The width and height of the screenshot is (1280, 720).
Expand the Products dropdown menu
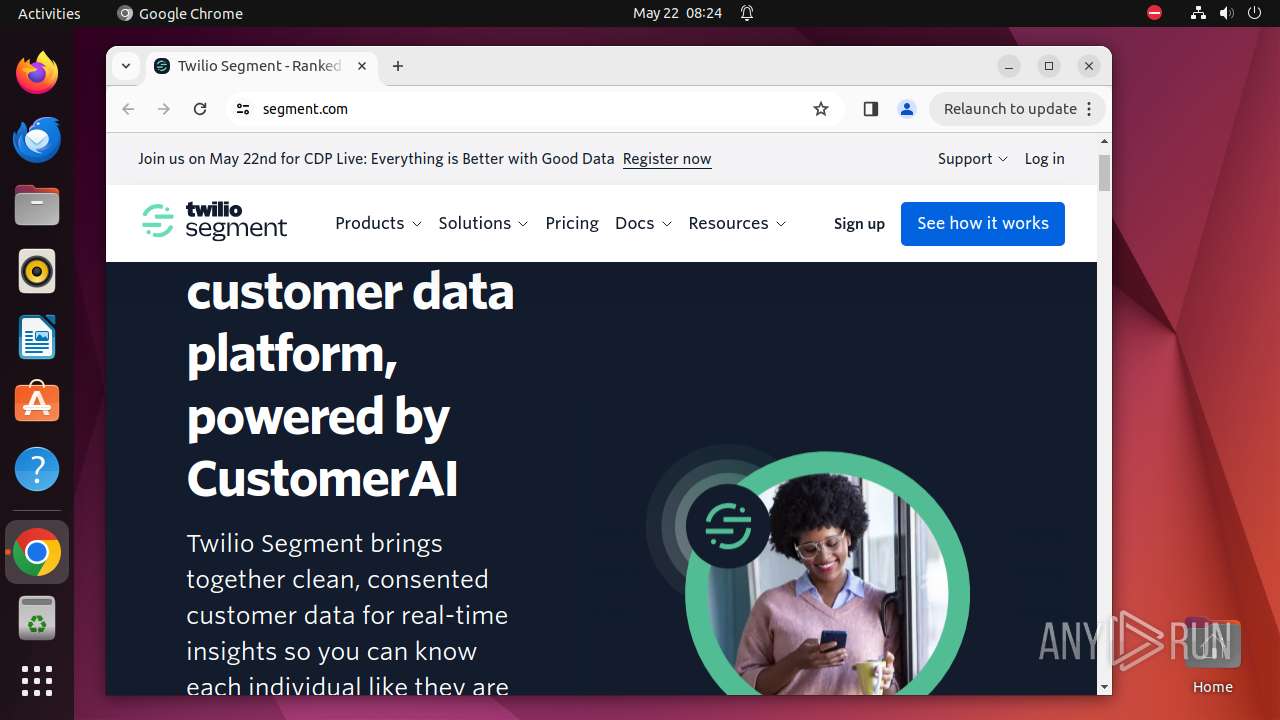tap(378, 223)
